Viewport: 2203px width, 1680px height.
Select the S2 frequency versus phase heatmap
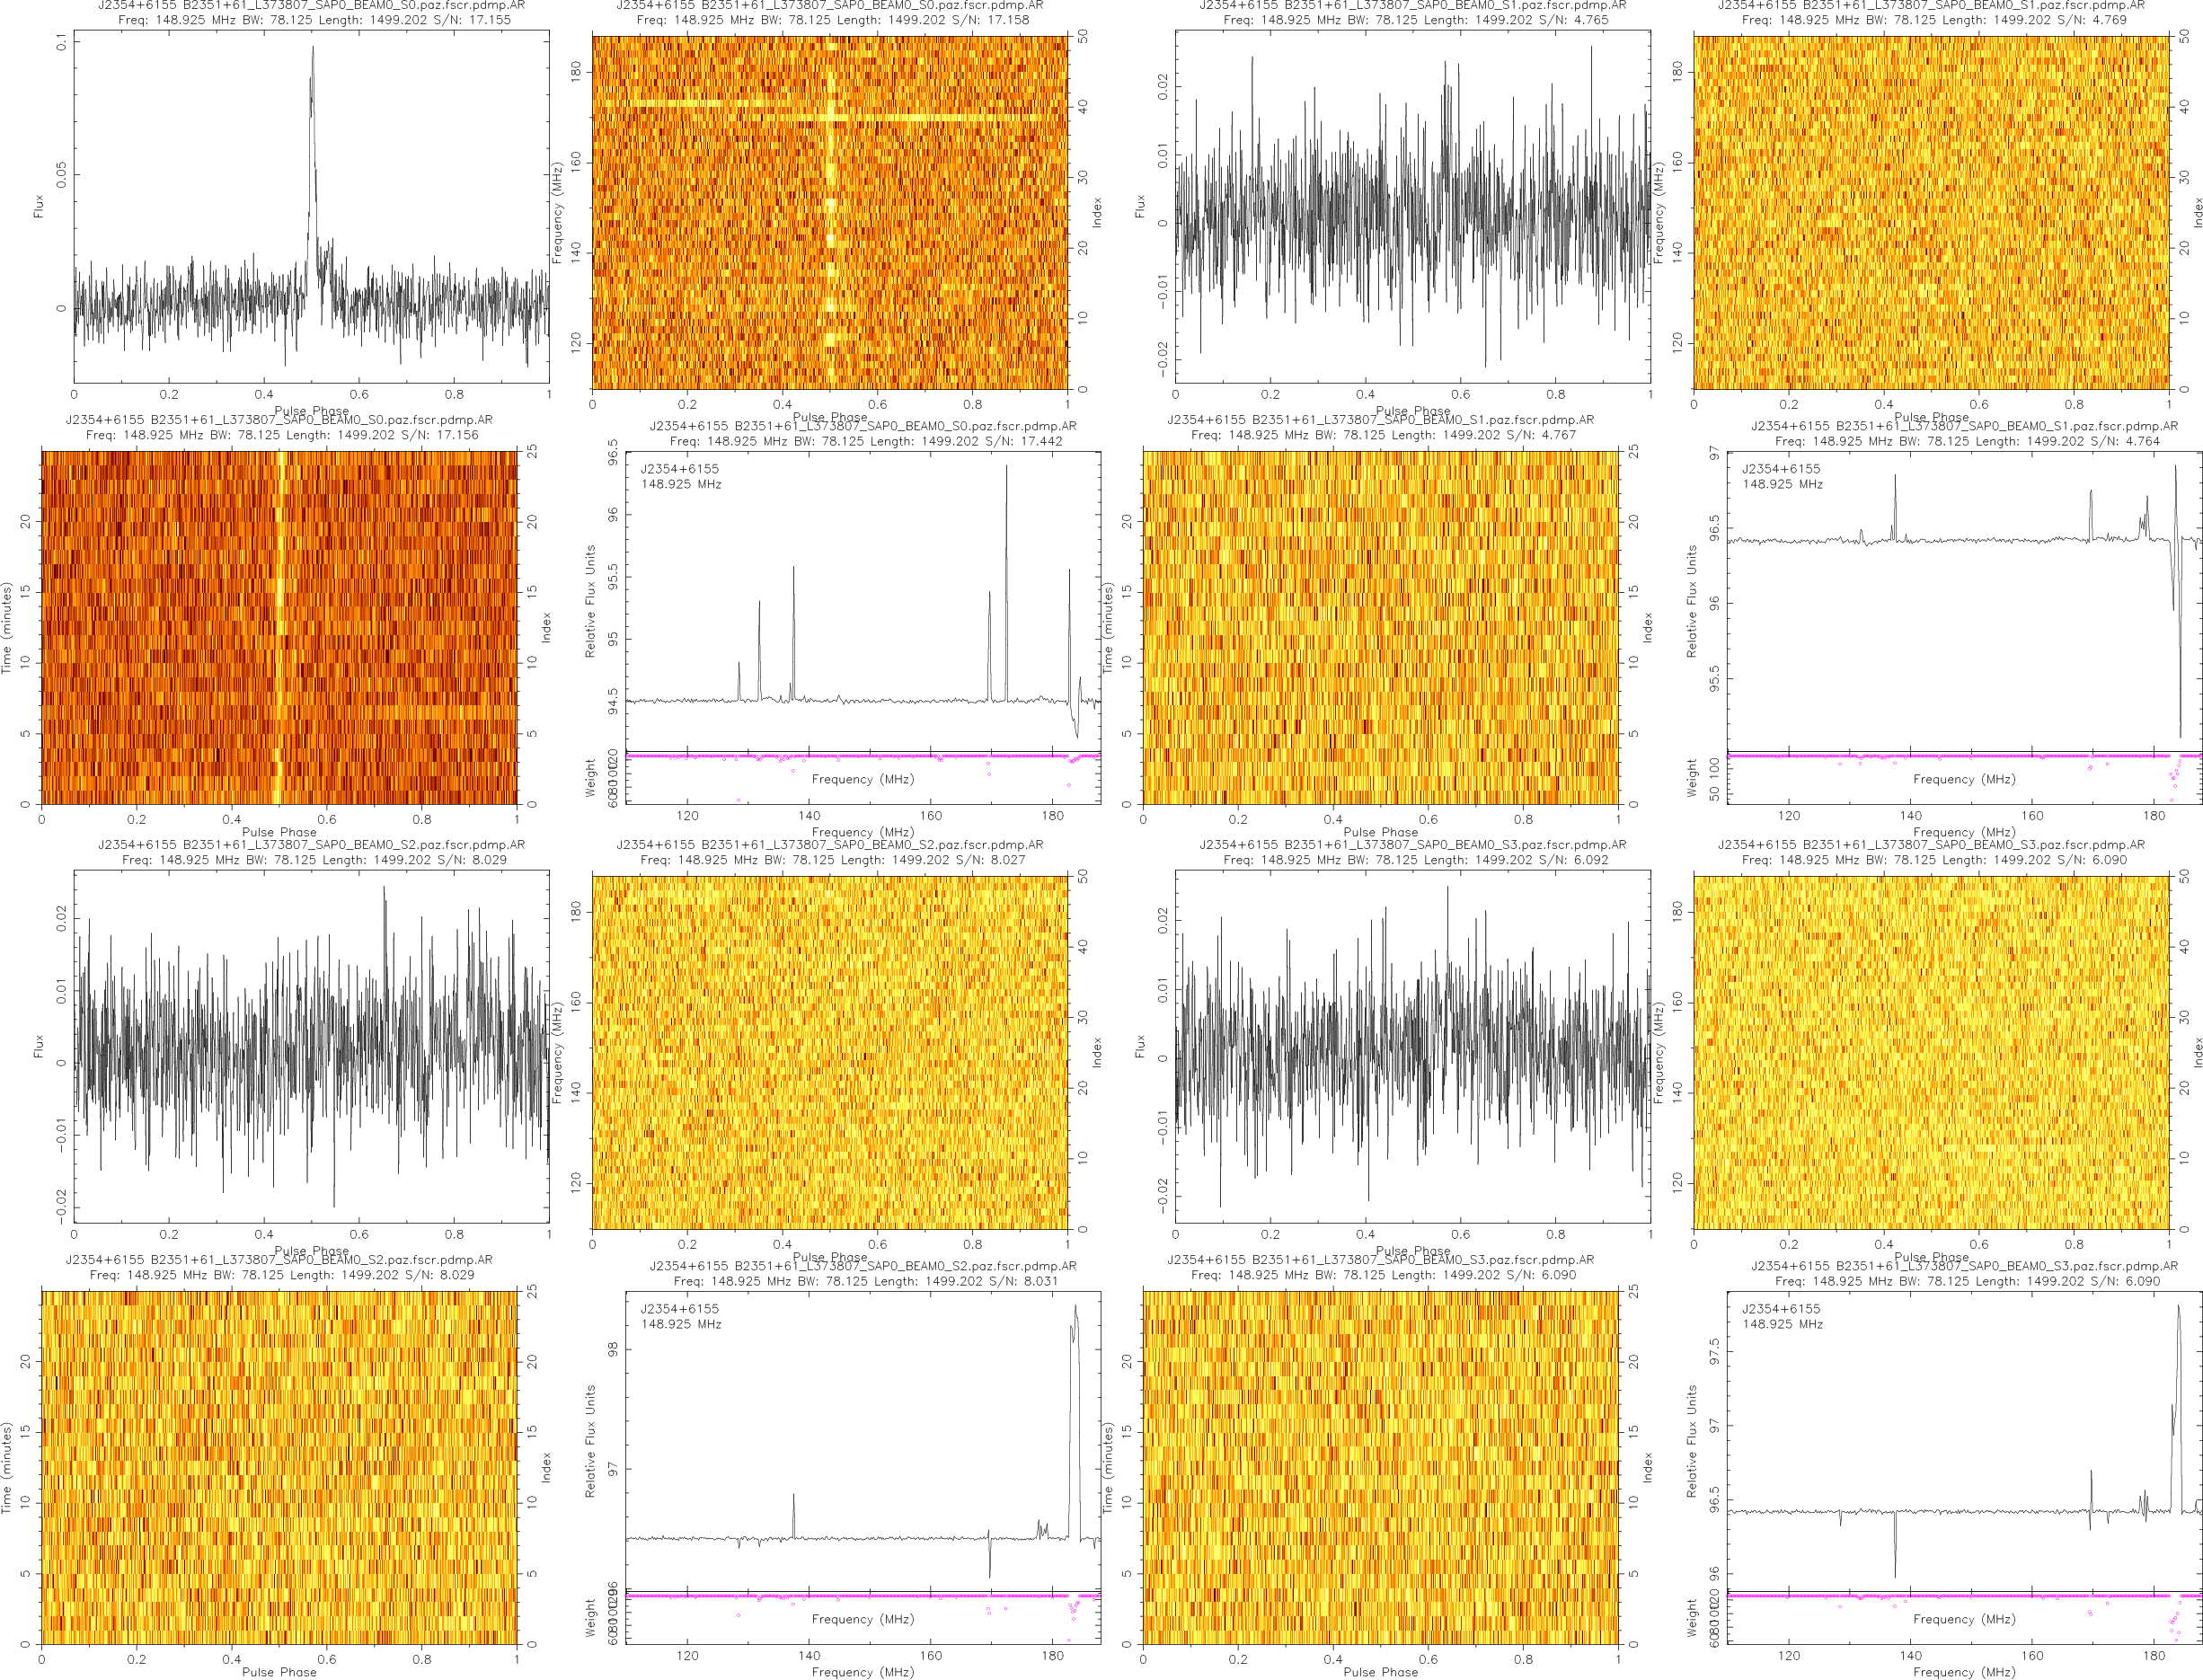(829, 1052)
